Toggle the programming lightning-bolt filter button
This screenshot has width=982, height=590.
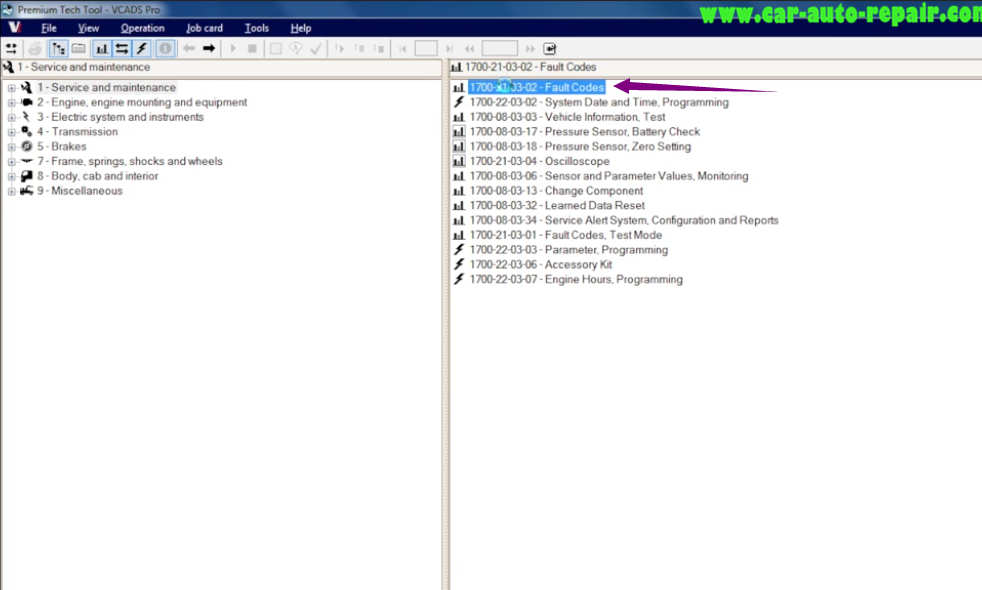(x=142, y=48)
